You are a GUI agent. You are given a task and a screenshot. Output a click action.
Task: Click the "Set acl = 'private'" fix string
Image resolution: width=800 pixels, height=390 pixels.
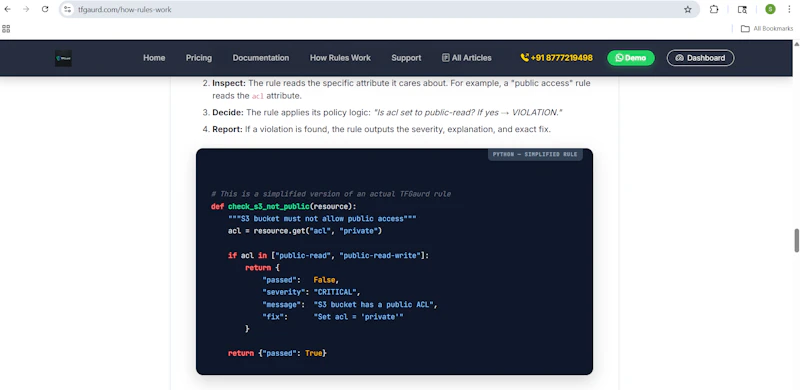click(358, 317)
